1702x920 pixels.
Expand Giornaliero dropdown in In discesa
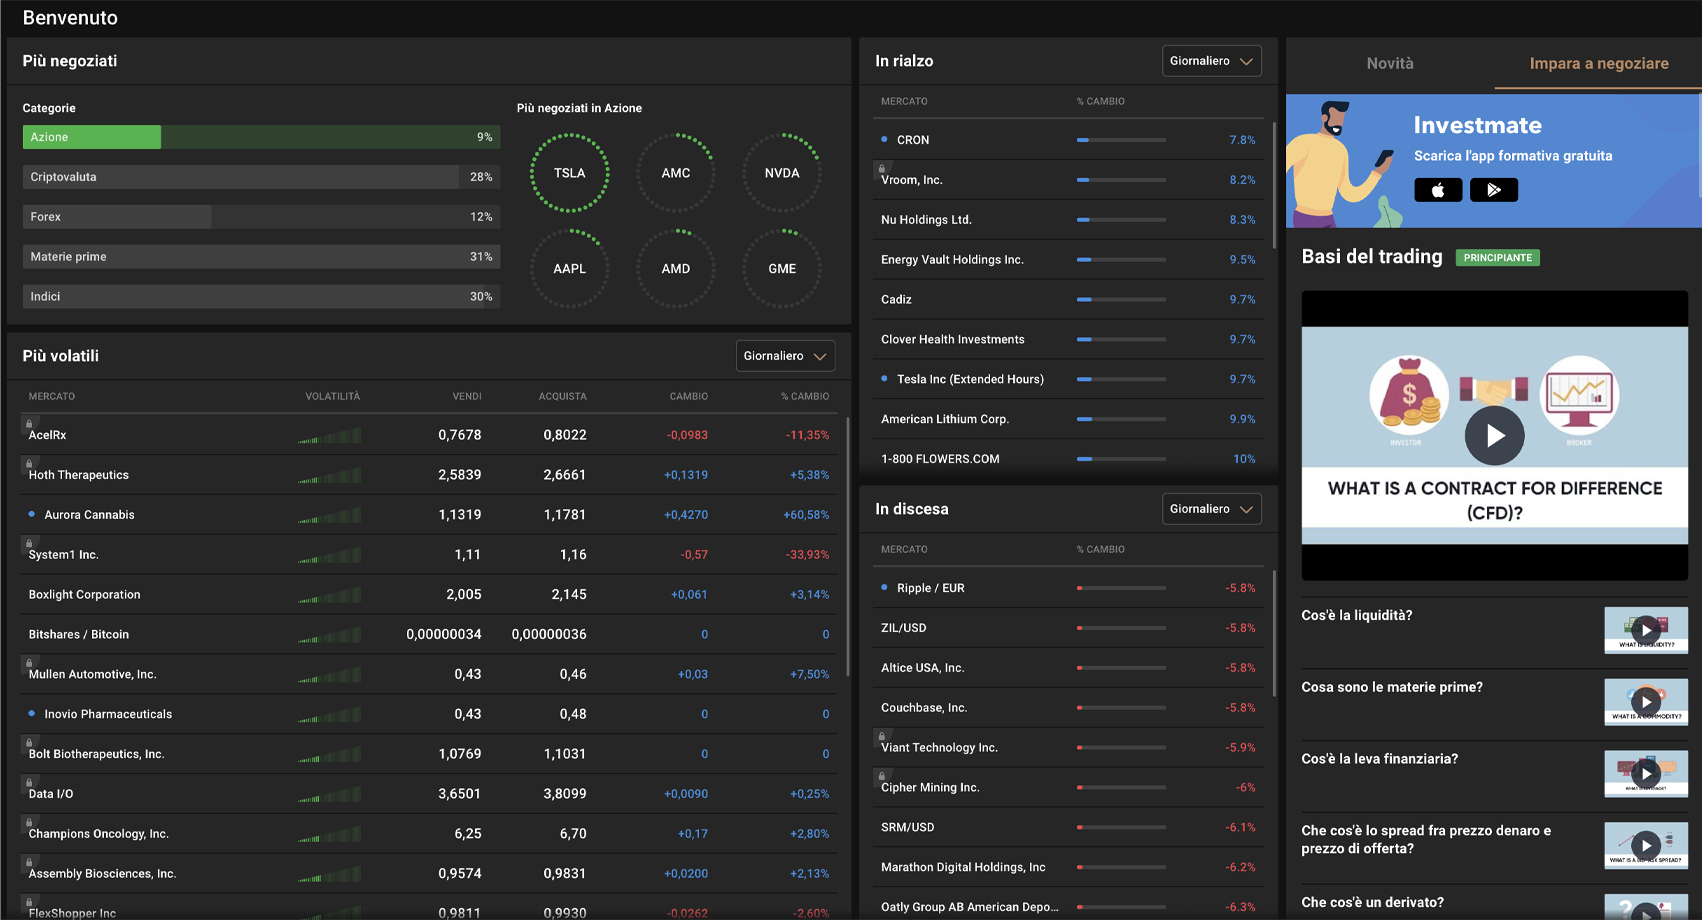[1211, 509]
